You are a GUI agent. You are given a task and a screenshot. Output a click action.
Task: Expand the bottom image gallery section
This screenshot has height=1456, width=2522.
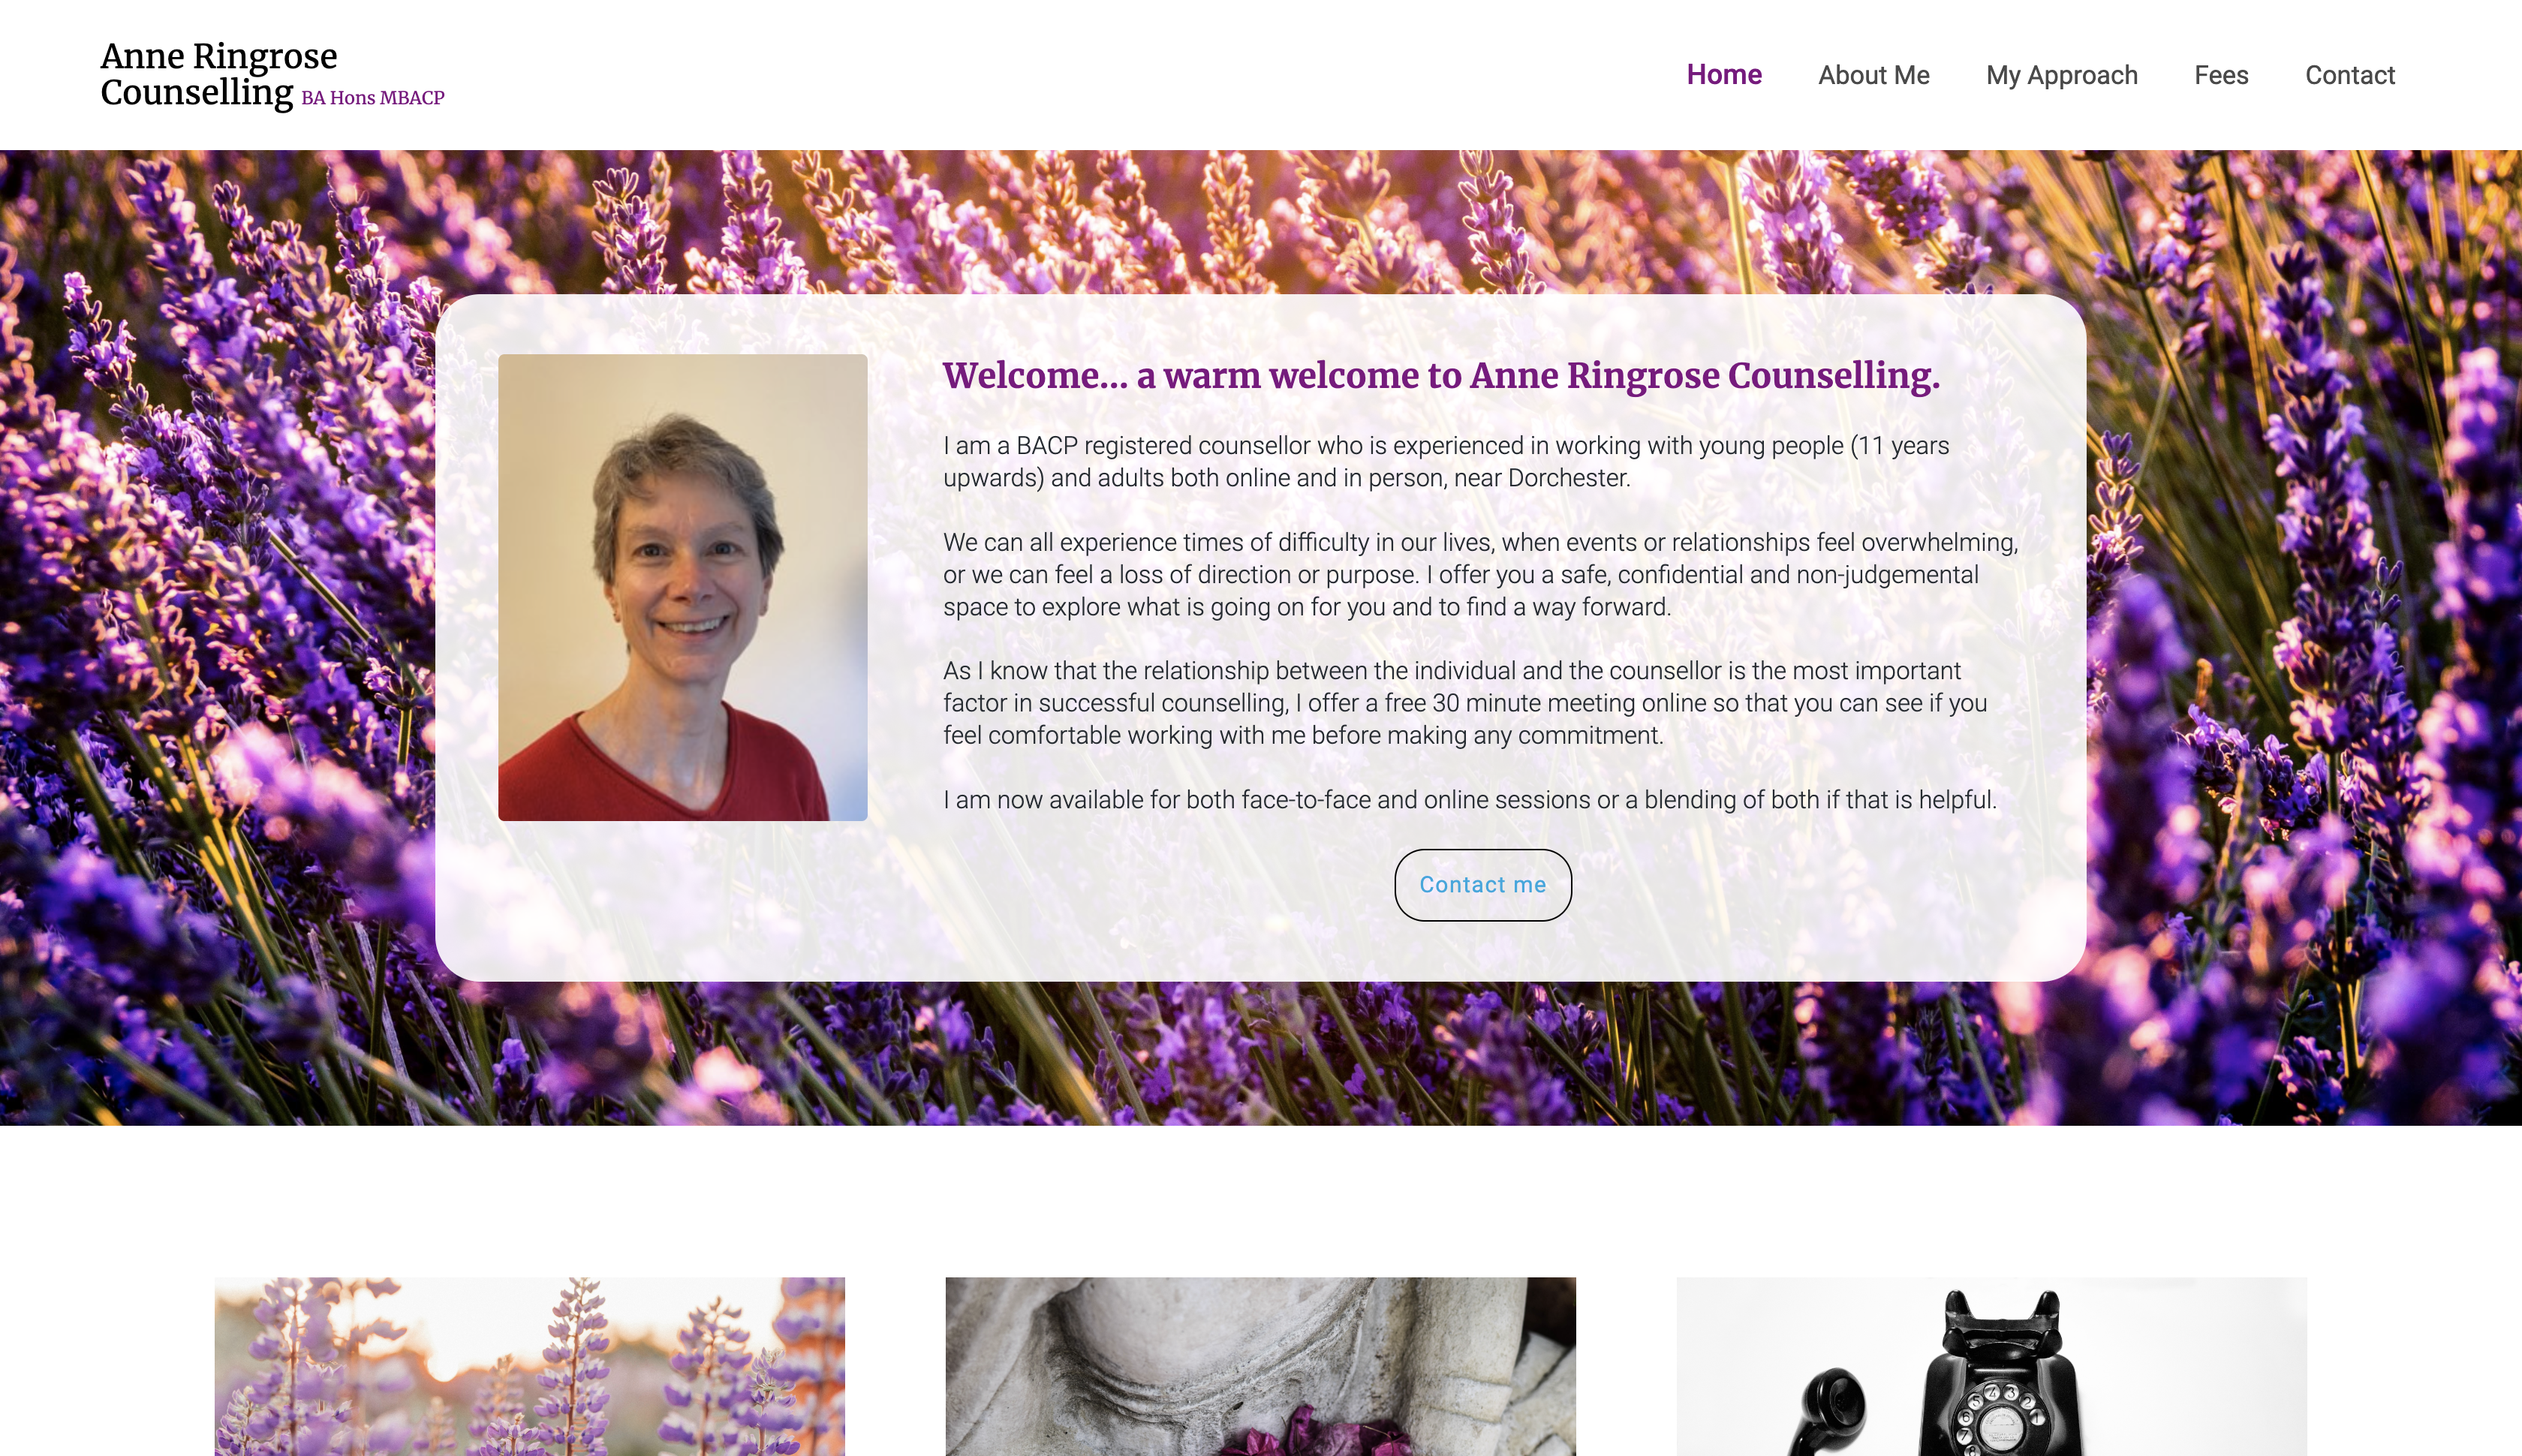tap(1260, 1366)
